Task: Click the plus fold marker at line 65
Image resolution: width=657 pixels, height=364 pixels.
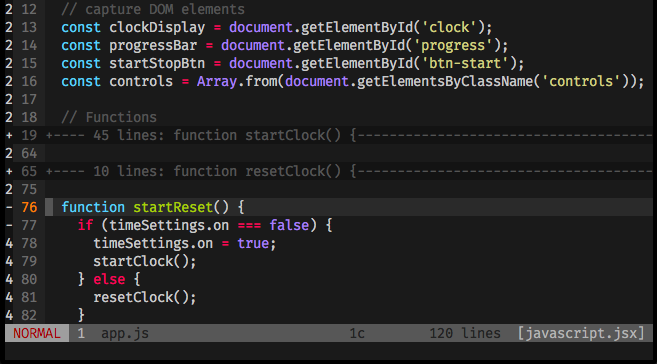Action: [9, 171]
